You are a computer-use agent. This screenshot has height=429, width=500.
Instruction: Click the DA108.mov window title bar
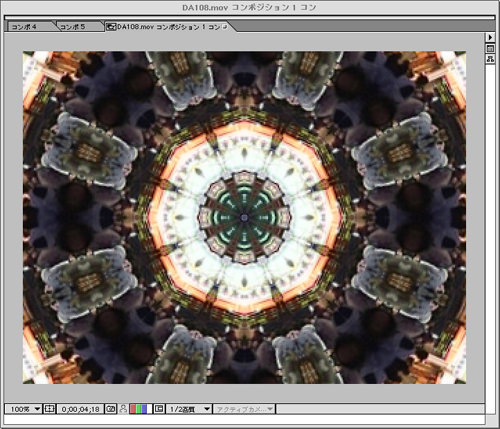pos(249,7)
